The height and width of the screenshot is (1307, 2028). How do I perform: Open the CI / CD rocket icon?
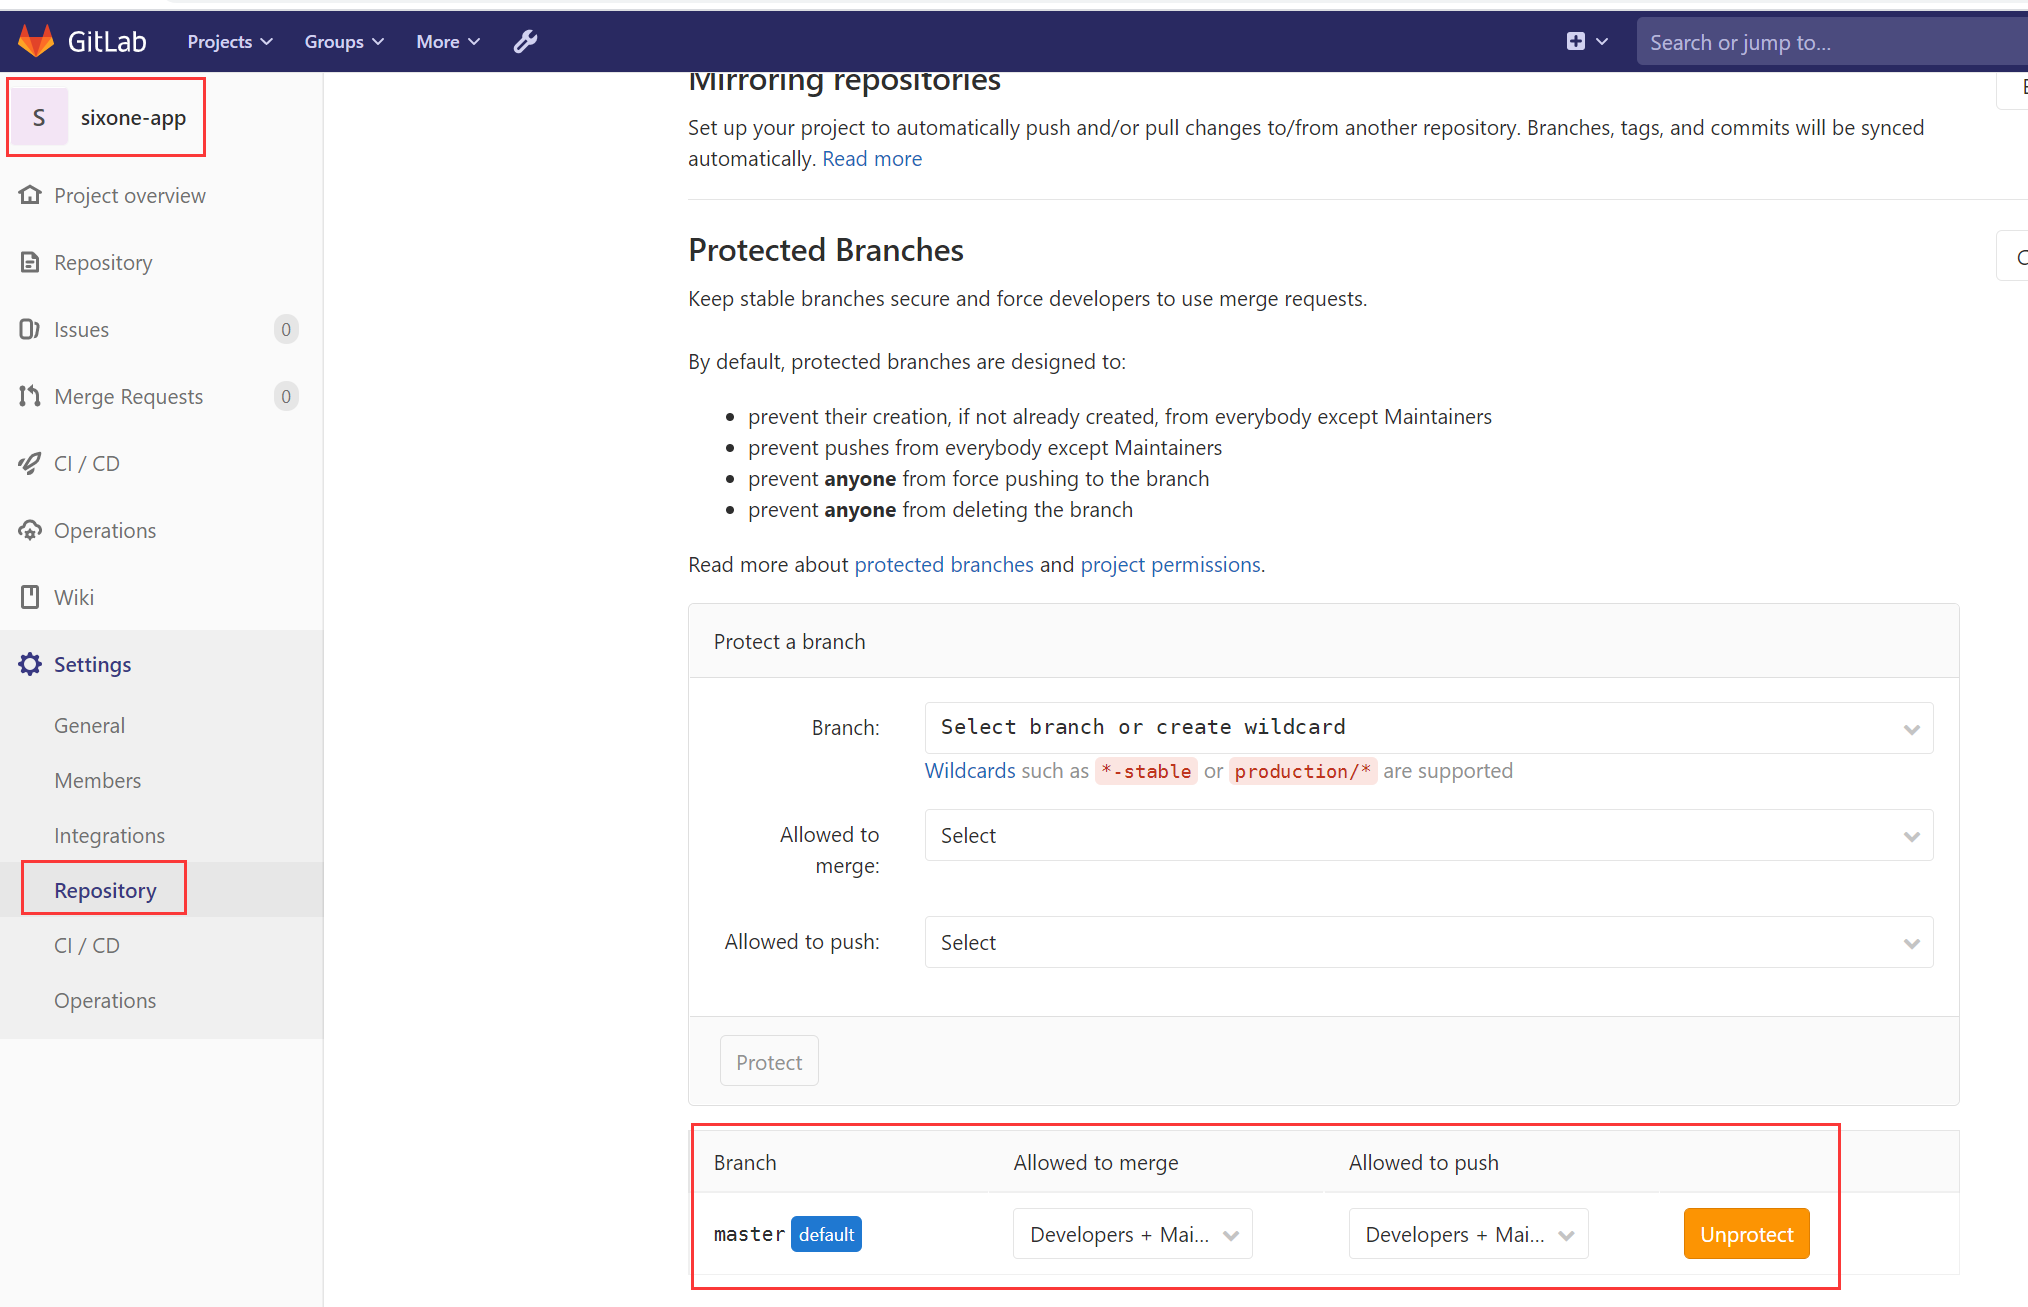30,463
